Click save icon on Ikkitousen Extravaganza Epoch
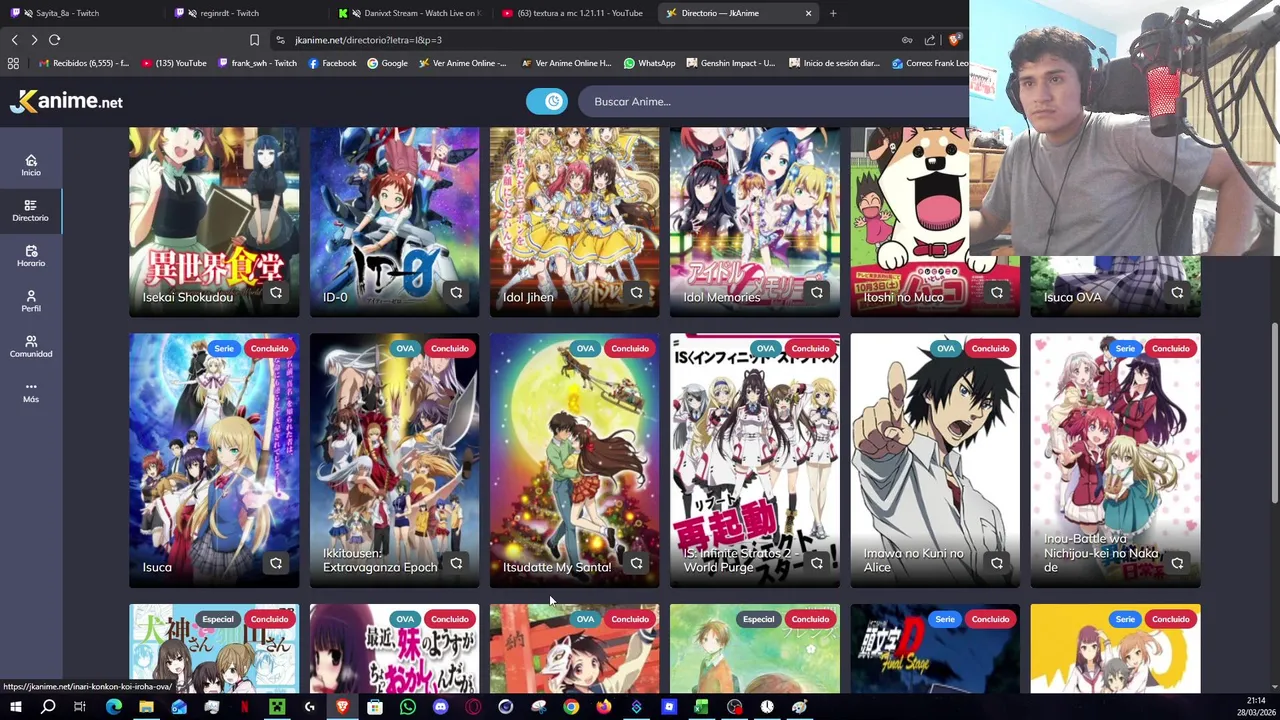Image resolution: width=1280 pixels, height=720 pixels. [456, 563]
